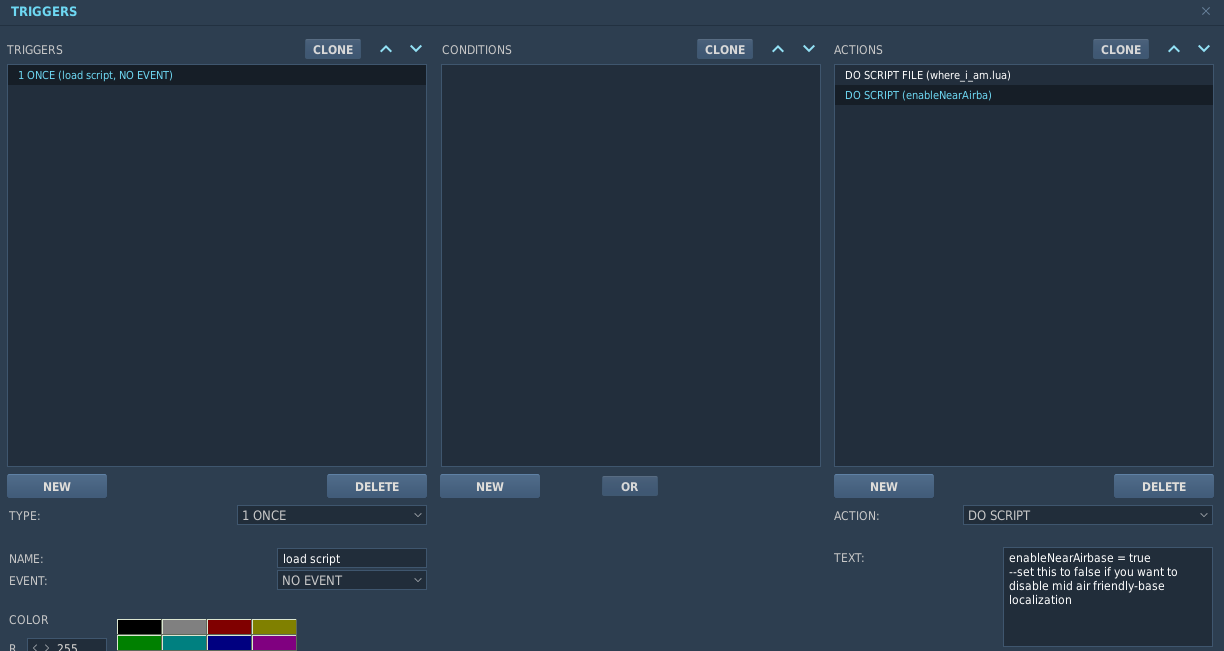This screenshot has height=651, width=1224.
Task: Click the red color value stepper arrows
Action: (x=41, y=647)
